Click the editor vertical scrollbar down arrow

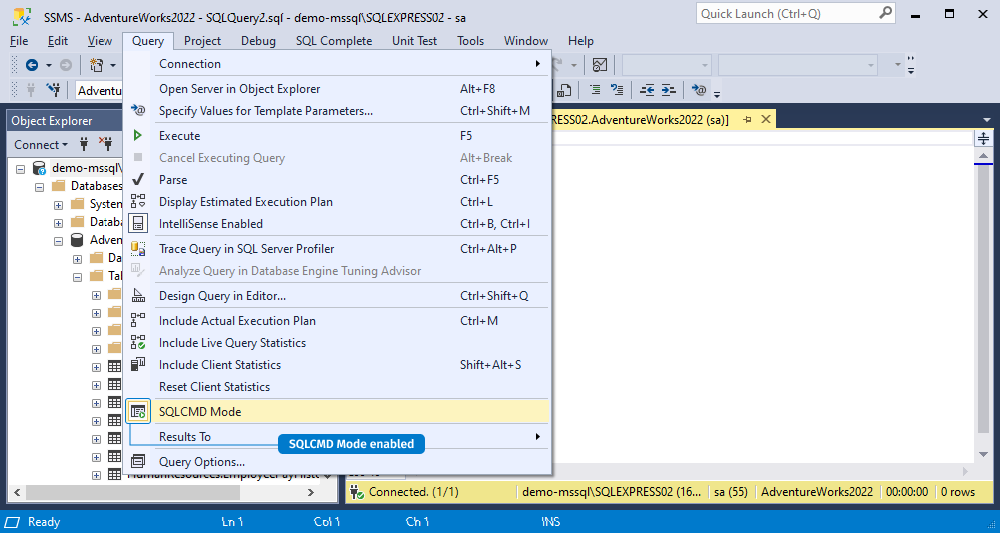click(983, 454)
